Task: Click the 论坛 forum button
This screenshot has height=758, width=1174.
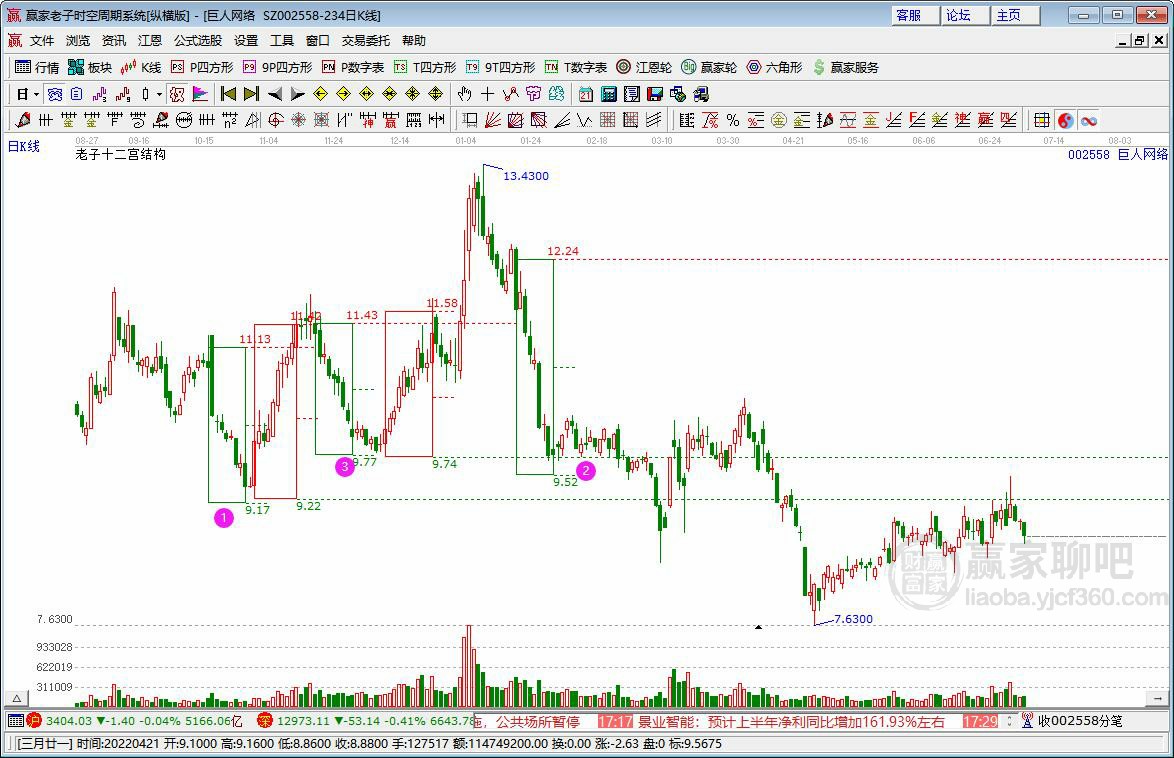Action: [x=965, y=15]
